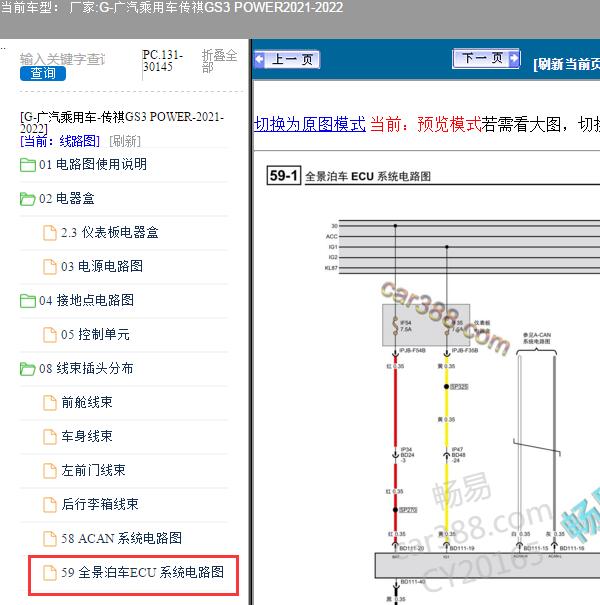Open 59 全景泊车ECU 系统电路图 page
The width and height of the screenshot is (600, 605).
(142, 572)
